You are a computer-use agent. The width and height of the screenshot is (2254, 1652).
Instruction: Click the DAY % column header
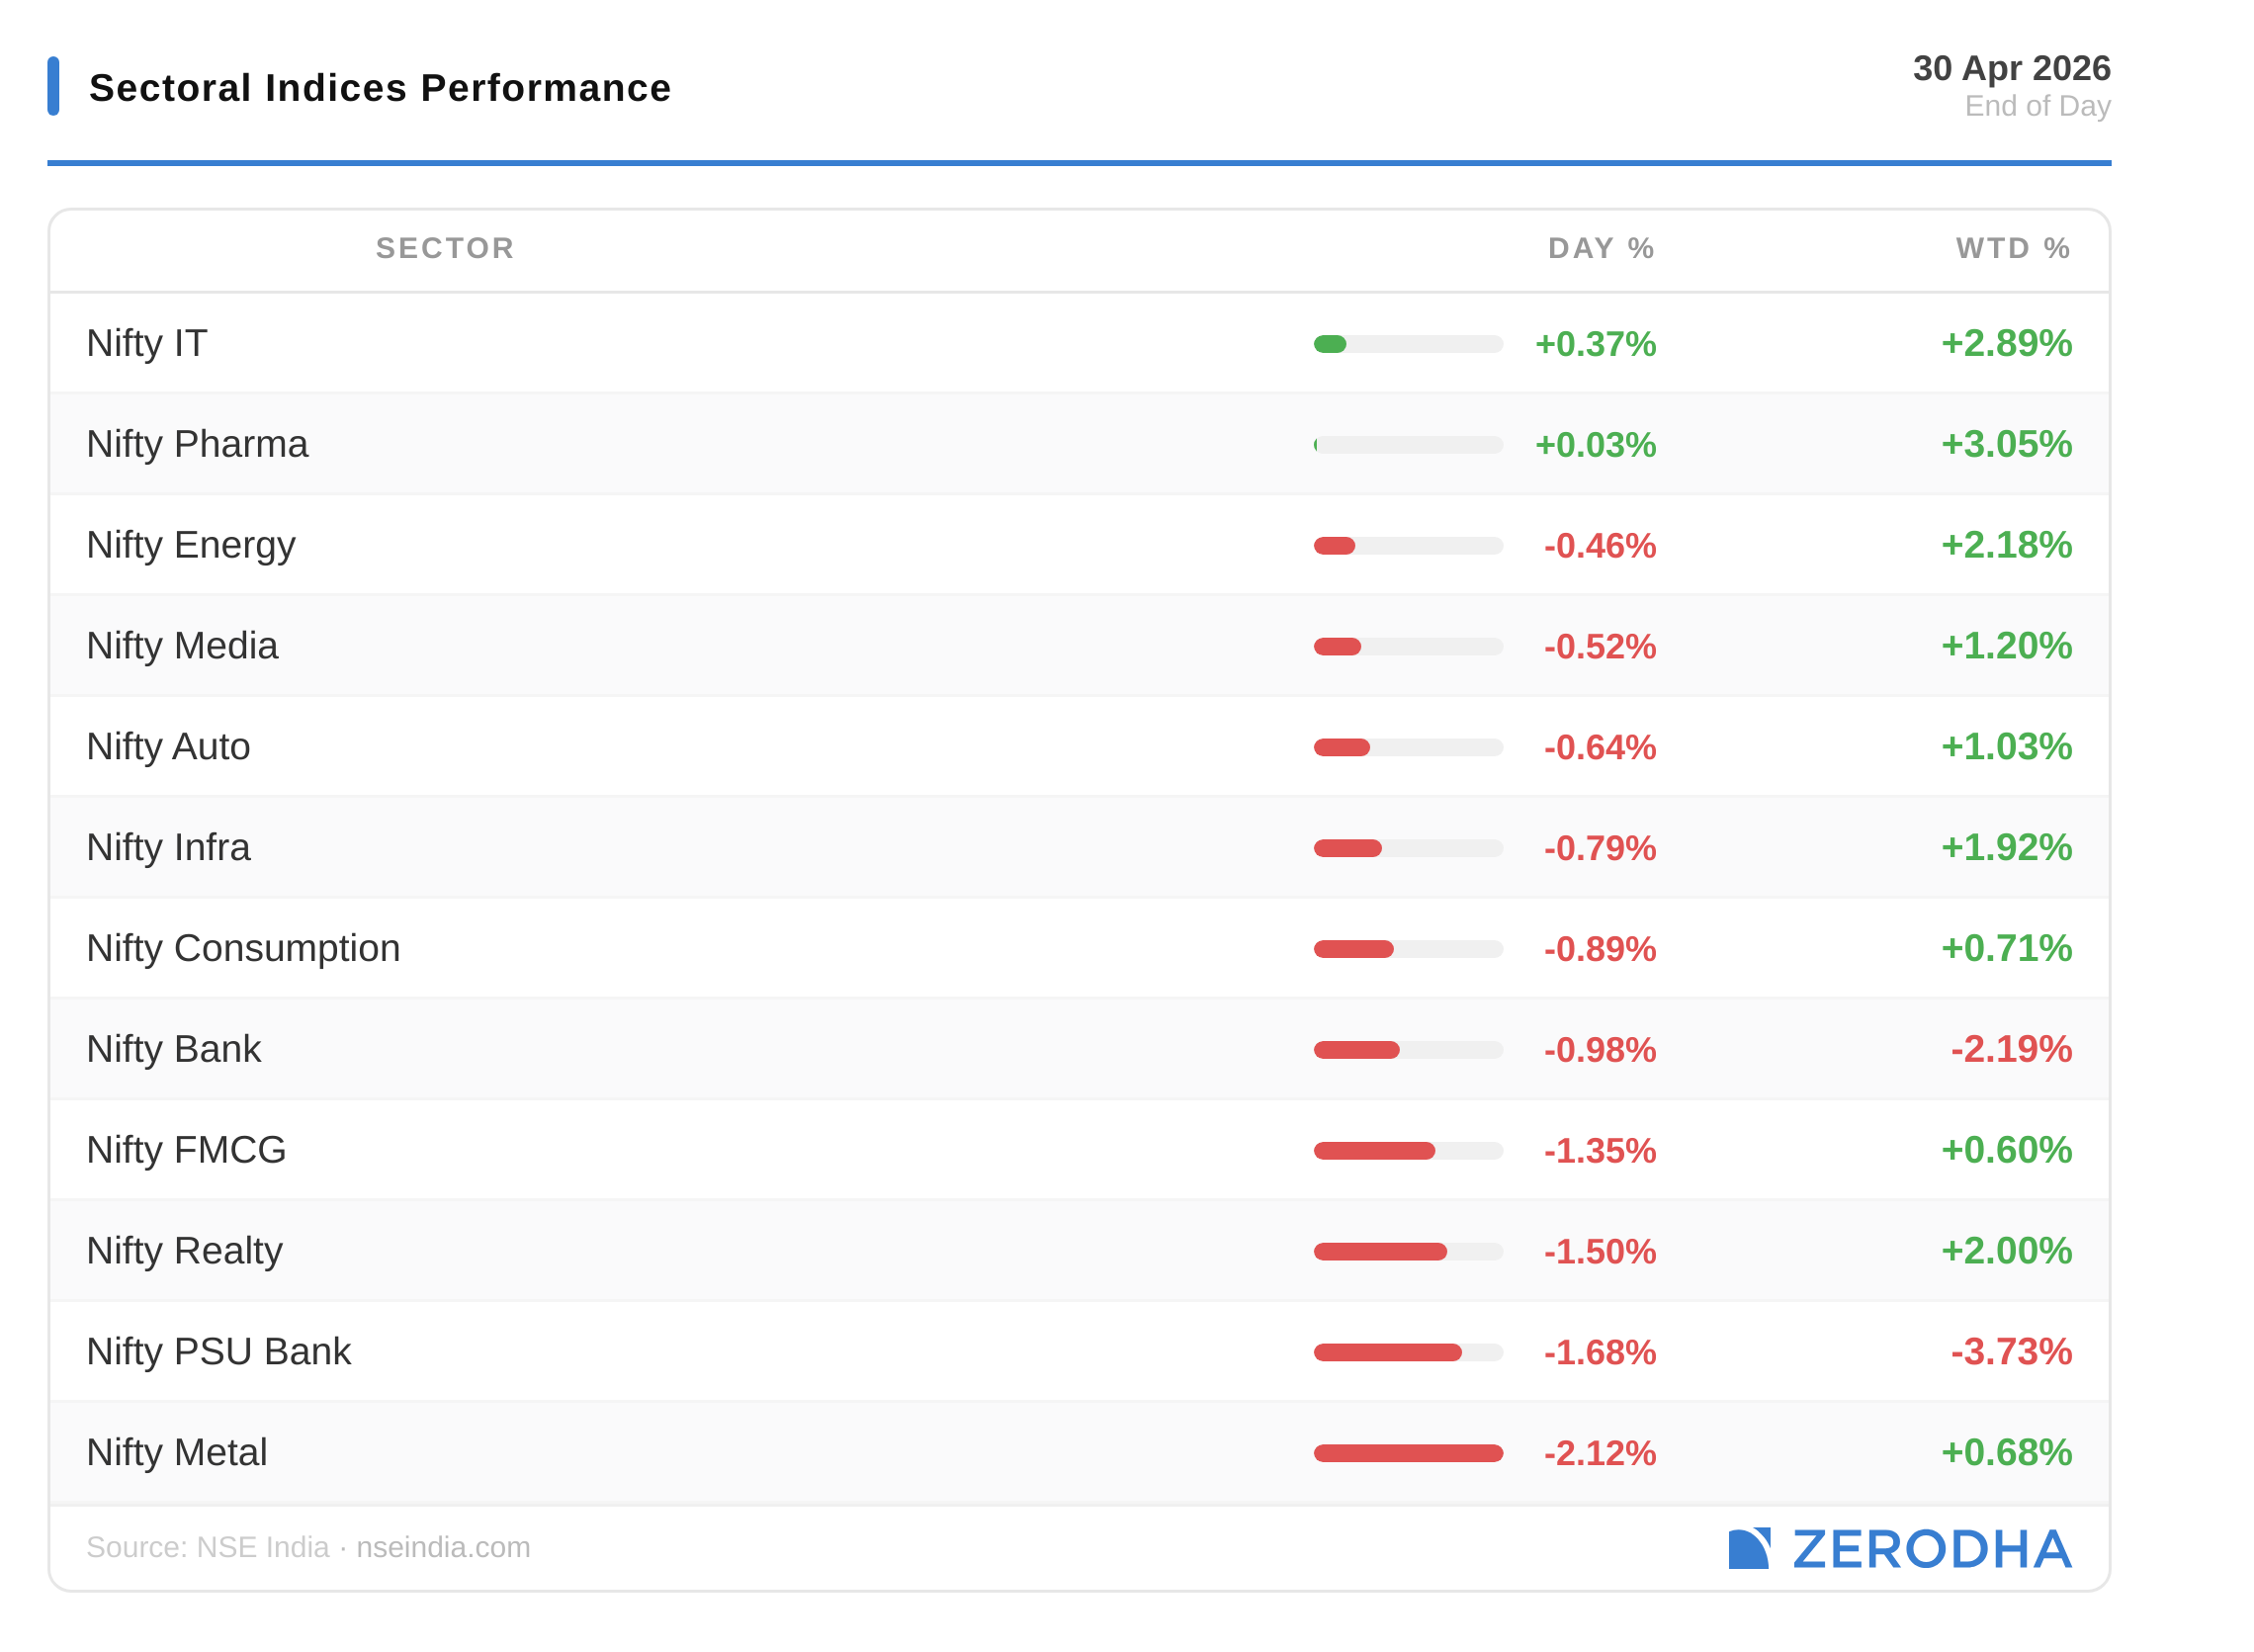tap(1601, 248)
